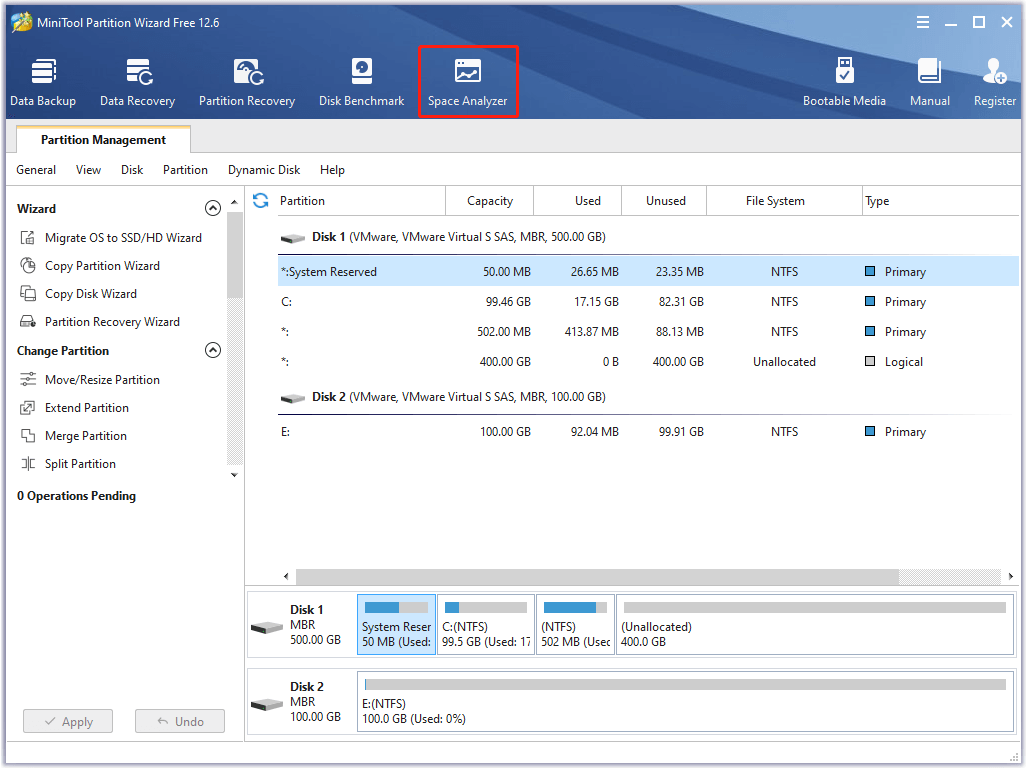Click Primary type swatch in E: row
Image resolution: width=1027 pixels, height=769 pixels.
(870, 432)
